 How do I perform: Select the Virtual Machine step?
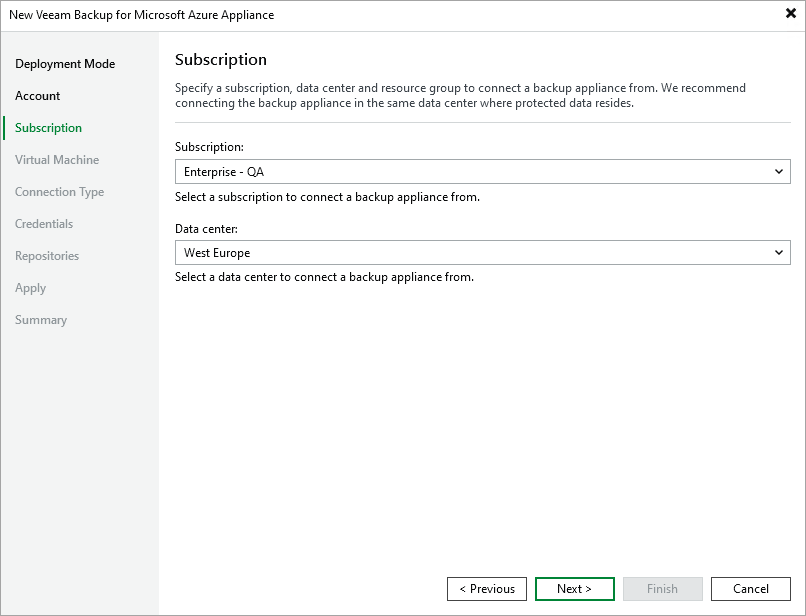(57, 159)
